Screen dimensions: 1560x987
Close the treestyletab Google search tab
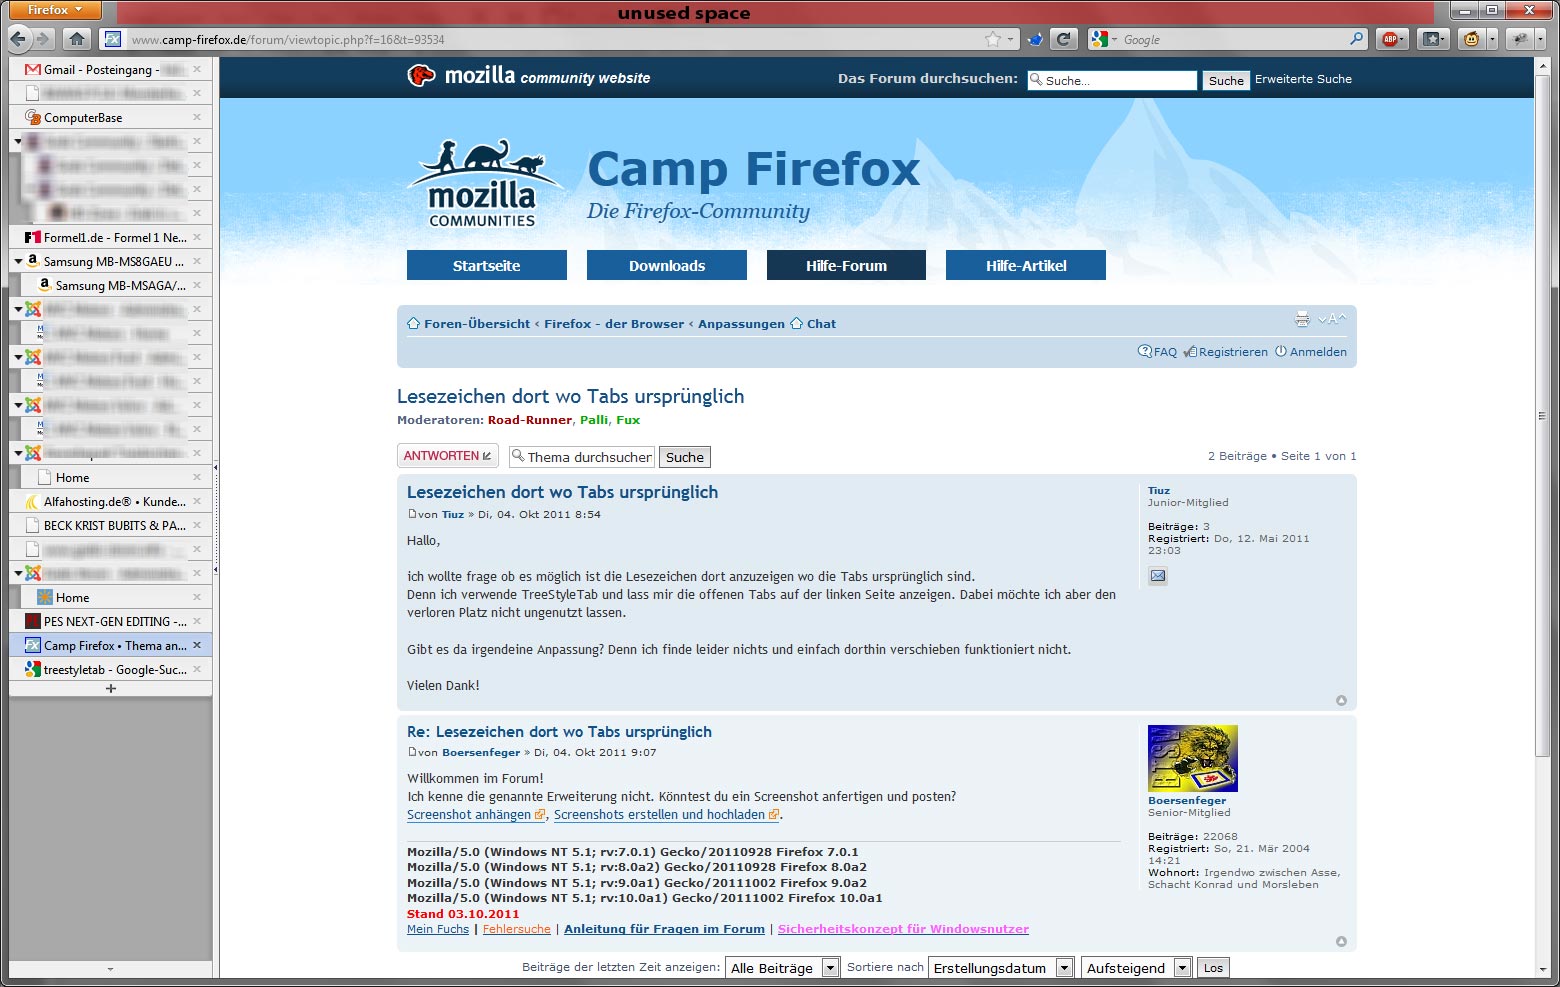click(x=197, y=669)
